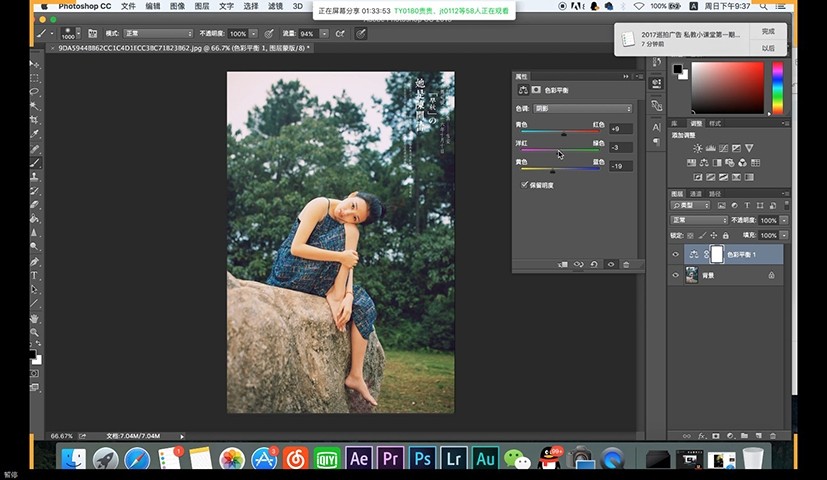
Task: Click the 完成 button in the notification
Action: coord(768,31)
